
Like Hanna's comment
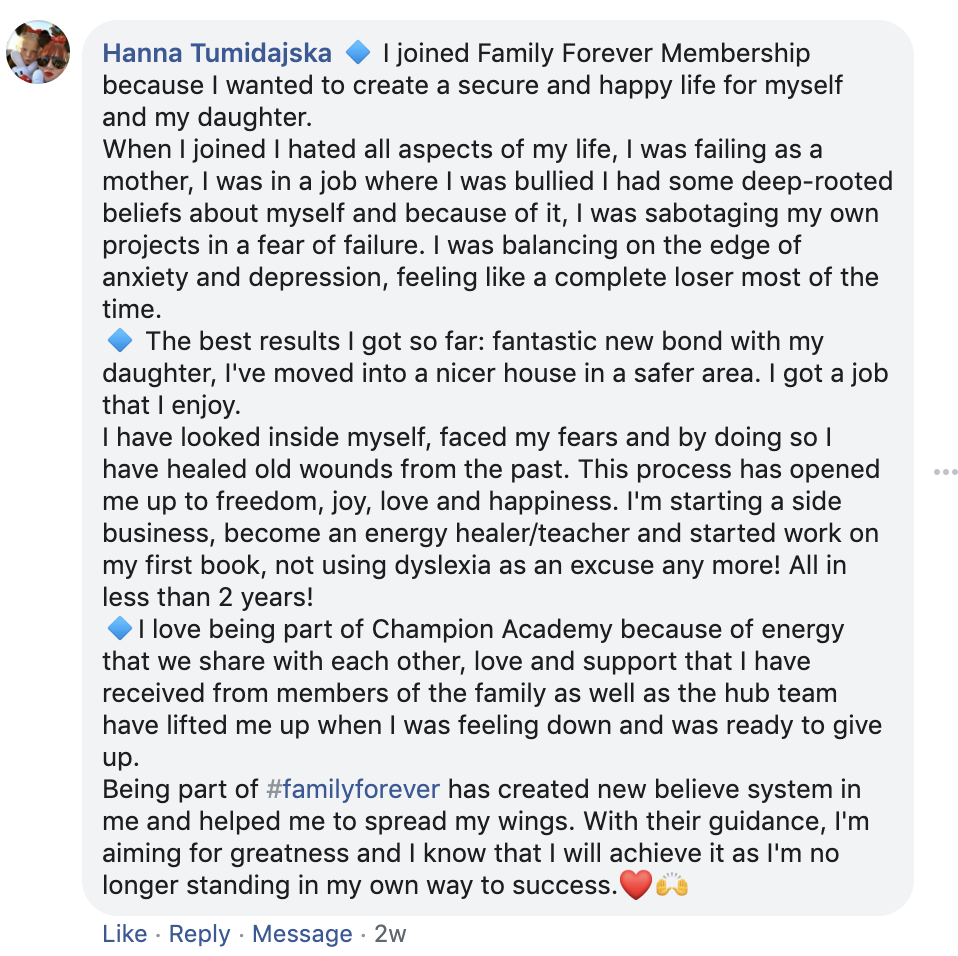pyautogui.click(x=125, y=934)
